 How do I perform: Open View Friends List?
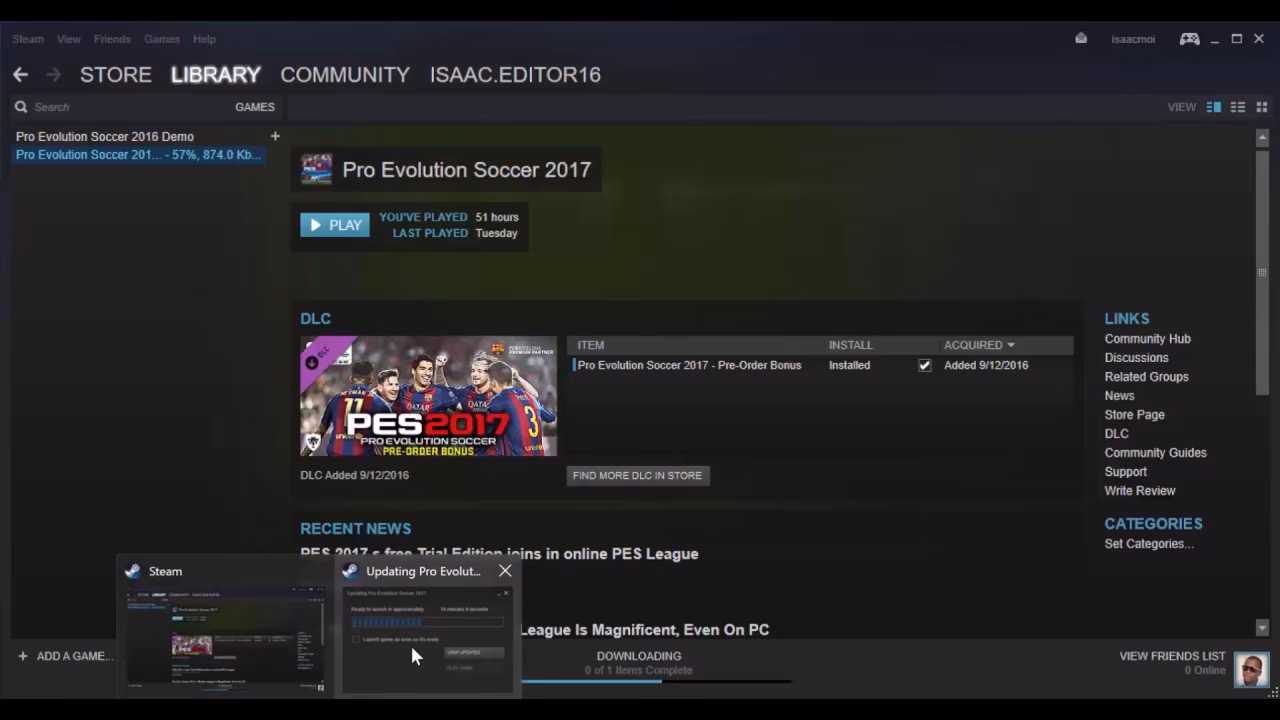(1172, 656)
